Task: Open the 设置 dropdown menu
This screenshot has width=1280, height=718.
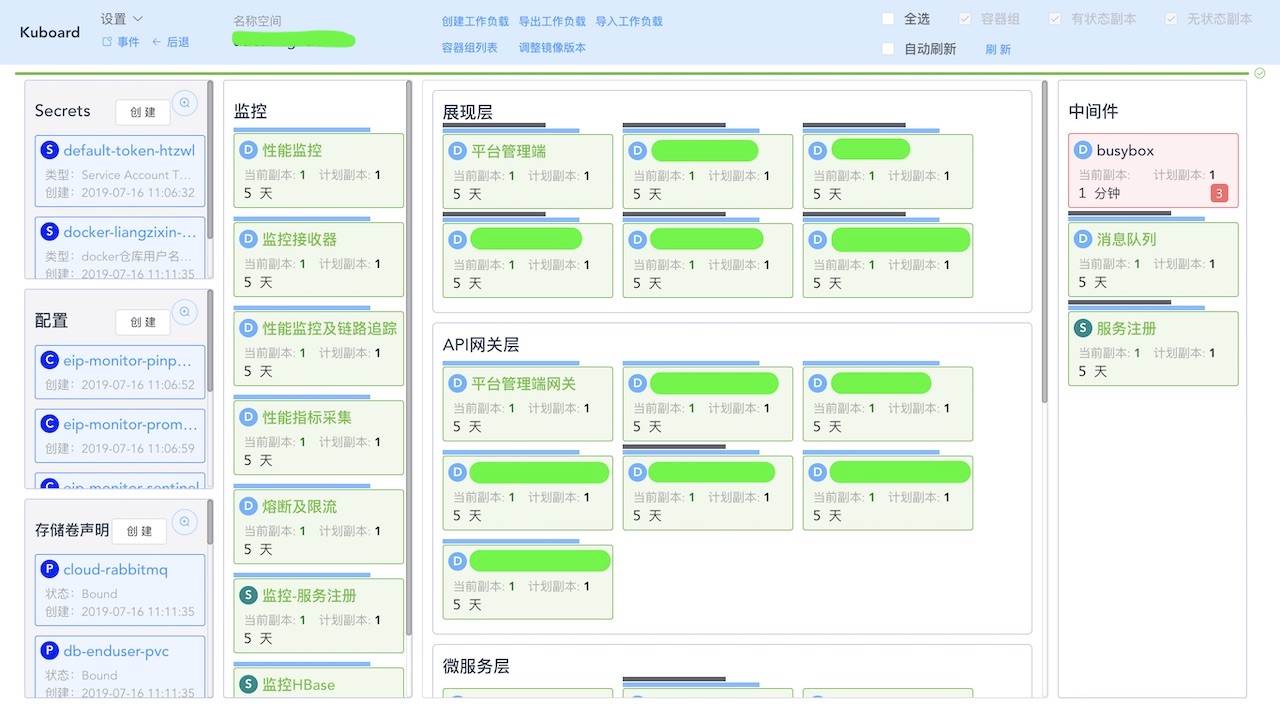Action: pos(120,17)
